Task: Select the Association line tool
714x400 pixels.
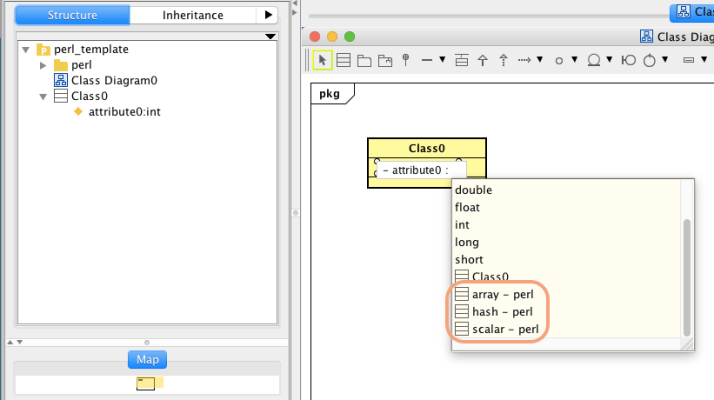Action: pos(427,60)
